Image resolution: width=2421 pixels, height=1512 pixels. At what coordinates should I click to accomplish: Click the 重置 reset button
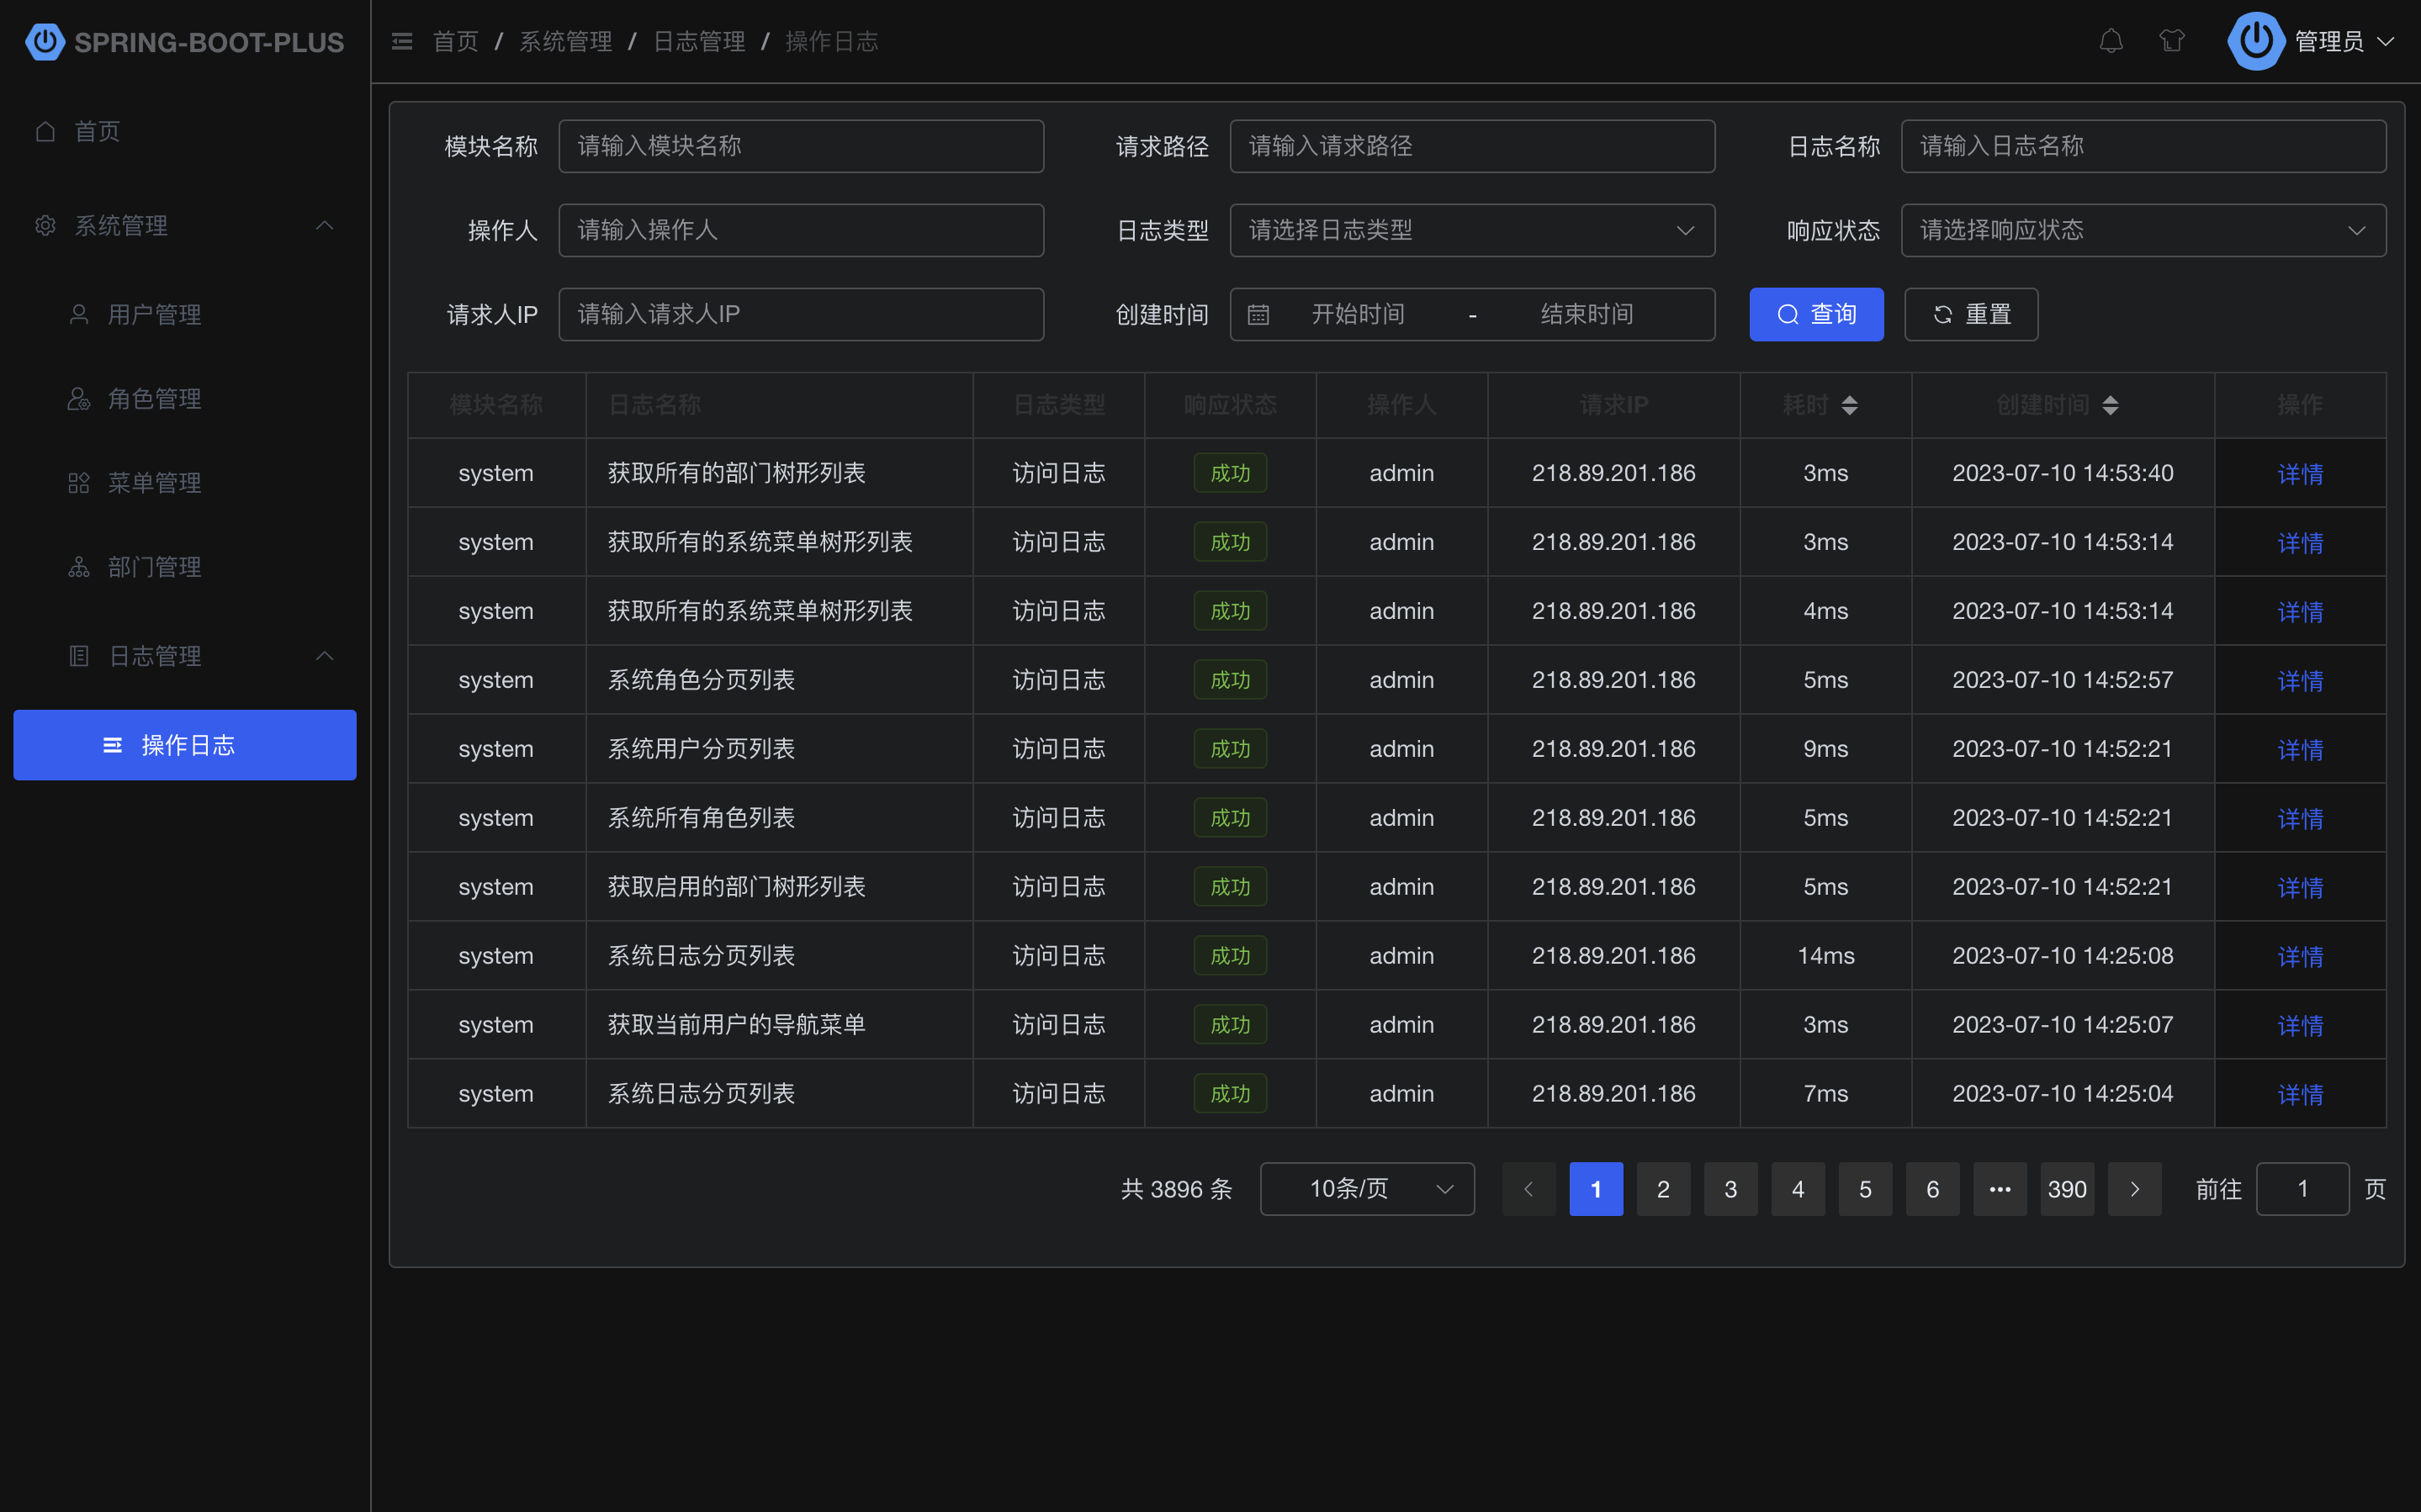1970,315
